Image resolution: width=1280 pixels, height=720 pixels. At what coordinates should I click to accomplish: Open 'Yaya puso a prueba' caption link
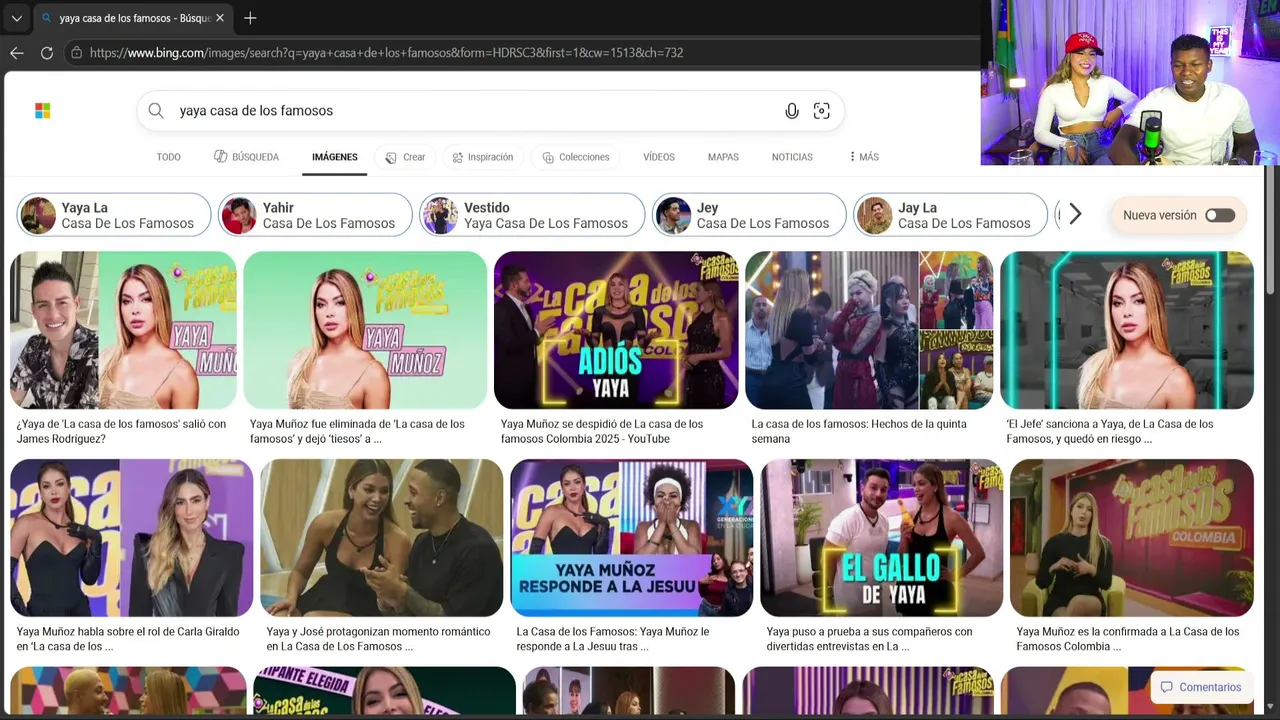[869, 639]
